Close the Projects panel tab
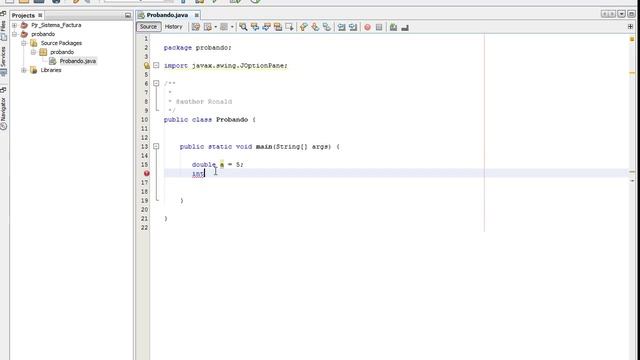 40,15
